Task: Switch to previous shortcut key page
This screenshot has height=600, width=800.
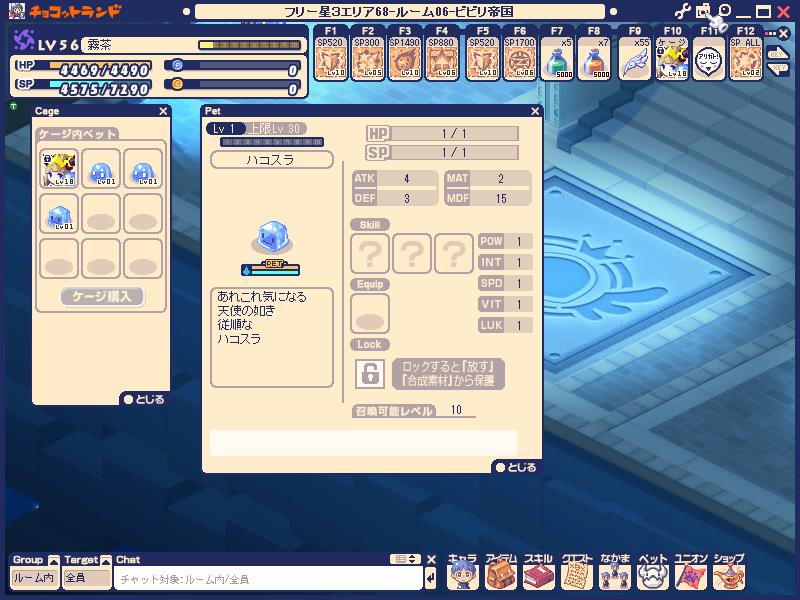Action: coord(779,68)
